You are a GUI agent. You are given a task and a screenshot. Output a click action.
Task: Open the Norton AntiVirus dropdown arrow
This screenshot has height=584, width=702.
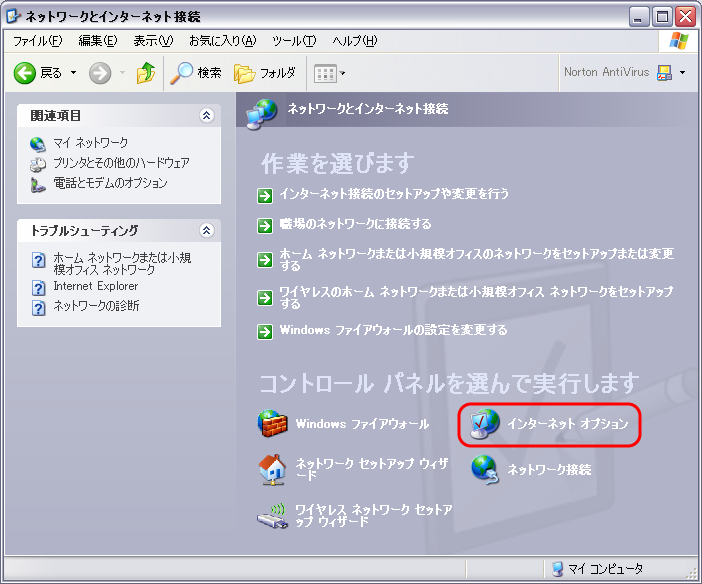(682, 73)
